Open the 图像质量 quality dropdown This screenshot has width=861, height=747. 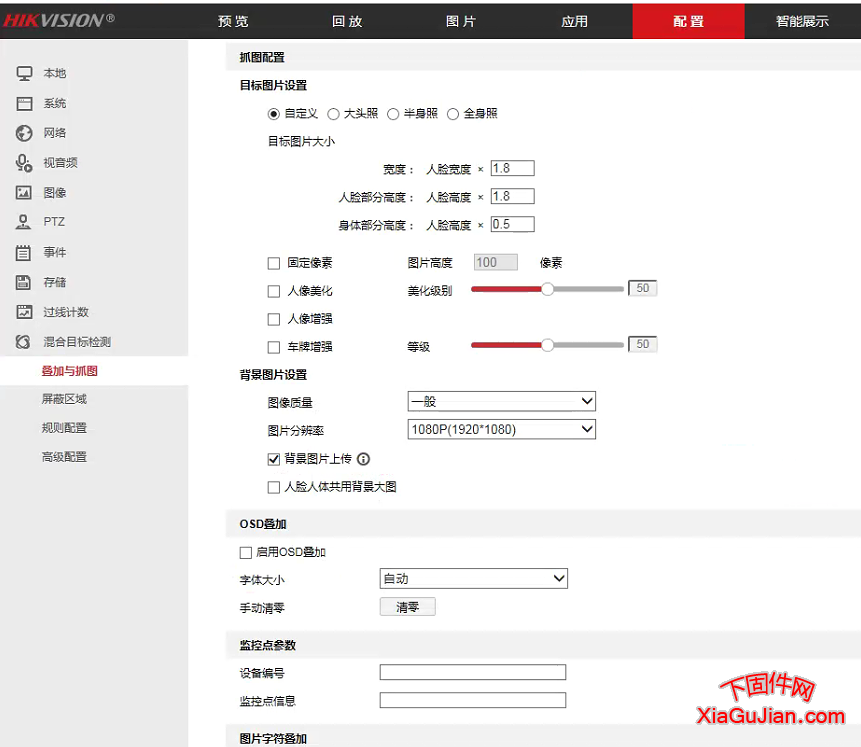(501, 400)
